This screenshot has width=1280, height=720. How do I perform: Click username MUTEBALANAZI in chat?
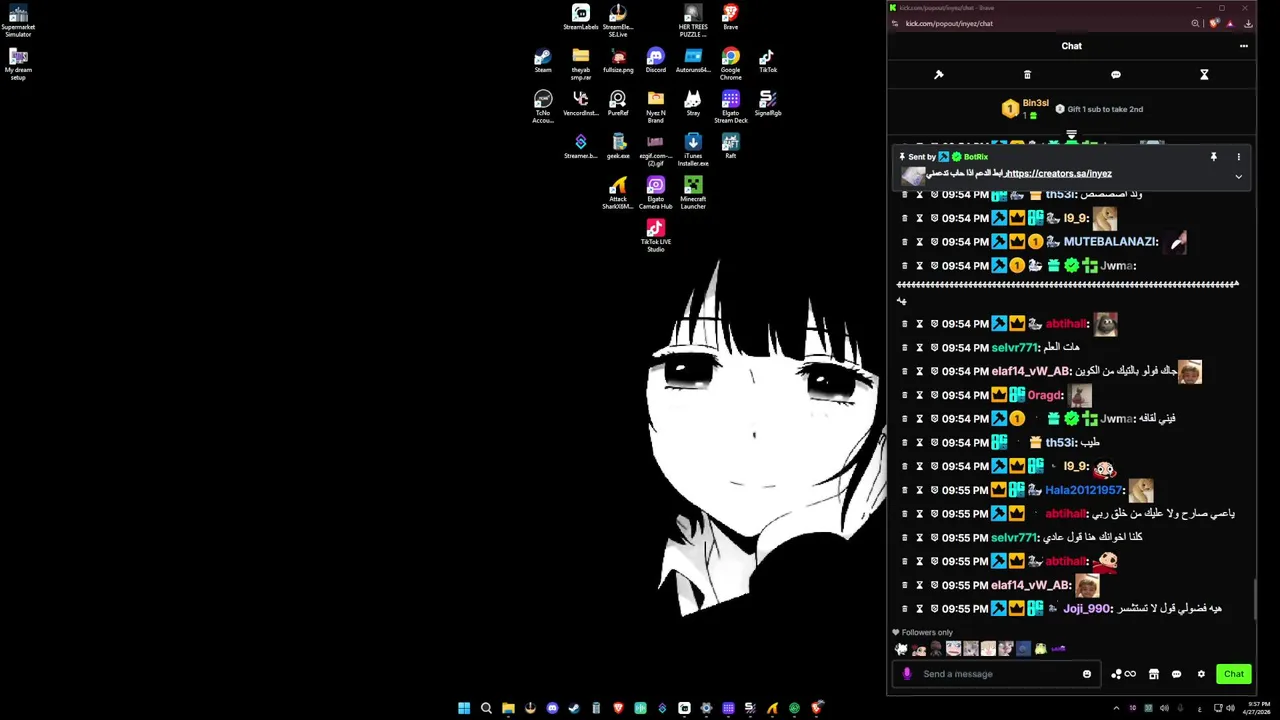pyautogui.click(x=1110, y=242)
